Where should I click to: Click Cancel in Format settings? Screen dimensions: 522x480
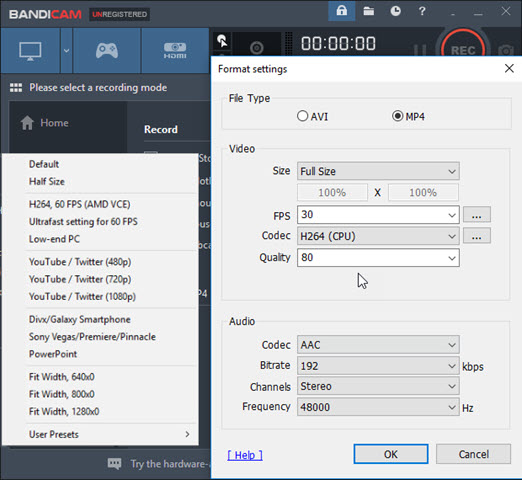(473, 454)
